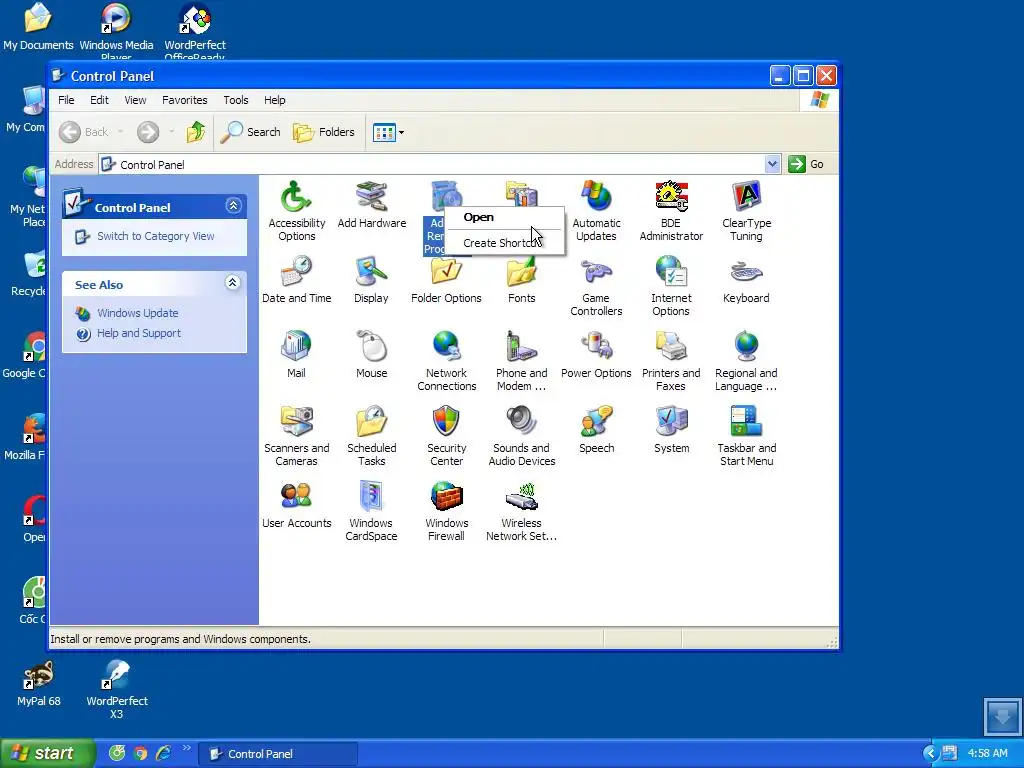Select Scanners and Cameras icon
This screenshot has height=768, width=1024.
pos(296,436)
